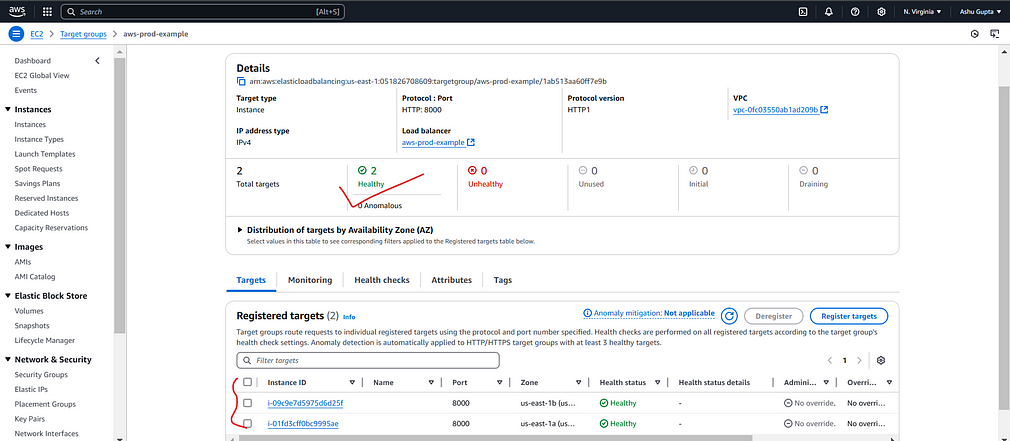
Task: Sort by Zone column arrow
Action: tap(578, 382)
